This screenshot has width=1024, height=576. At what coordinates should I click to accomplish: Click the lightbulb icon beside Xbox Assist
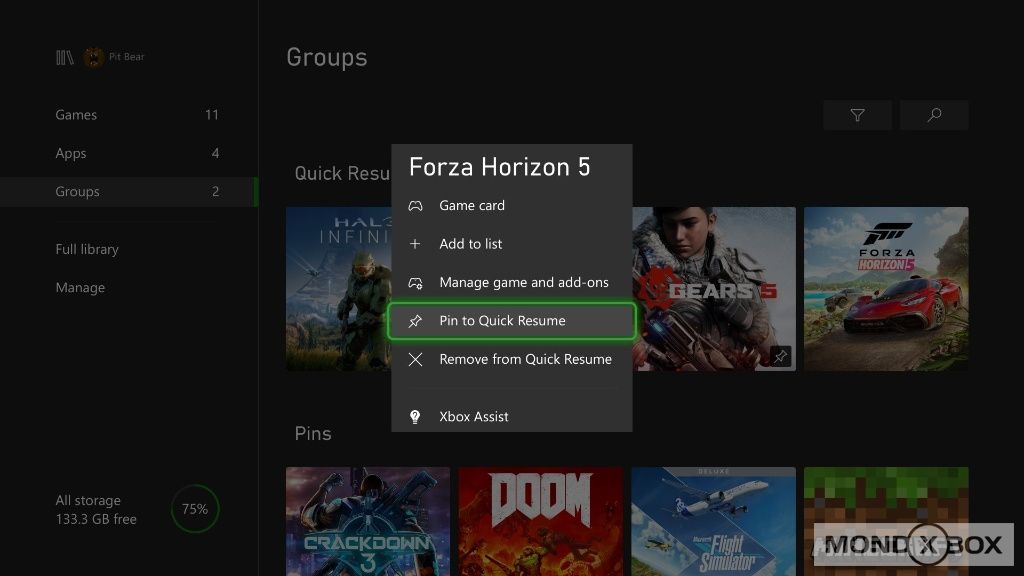(415, 416)
